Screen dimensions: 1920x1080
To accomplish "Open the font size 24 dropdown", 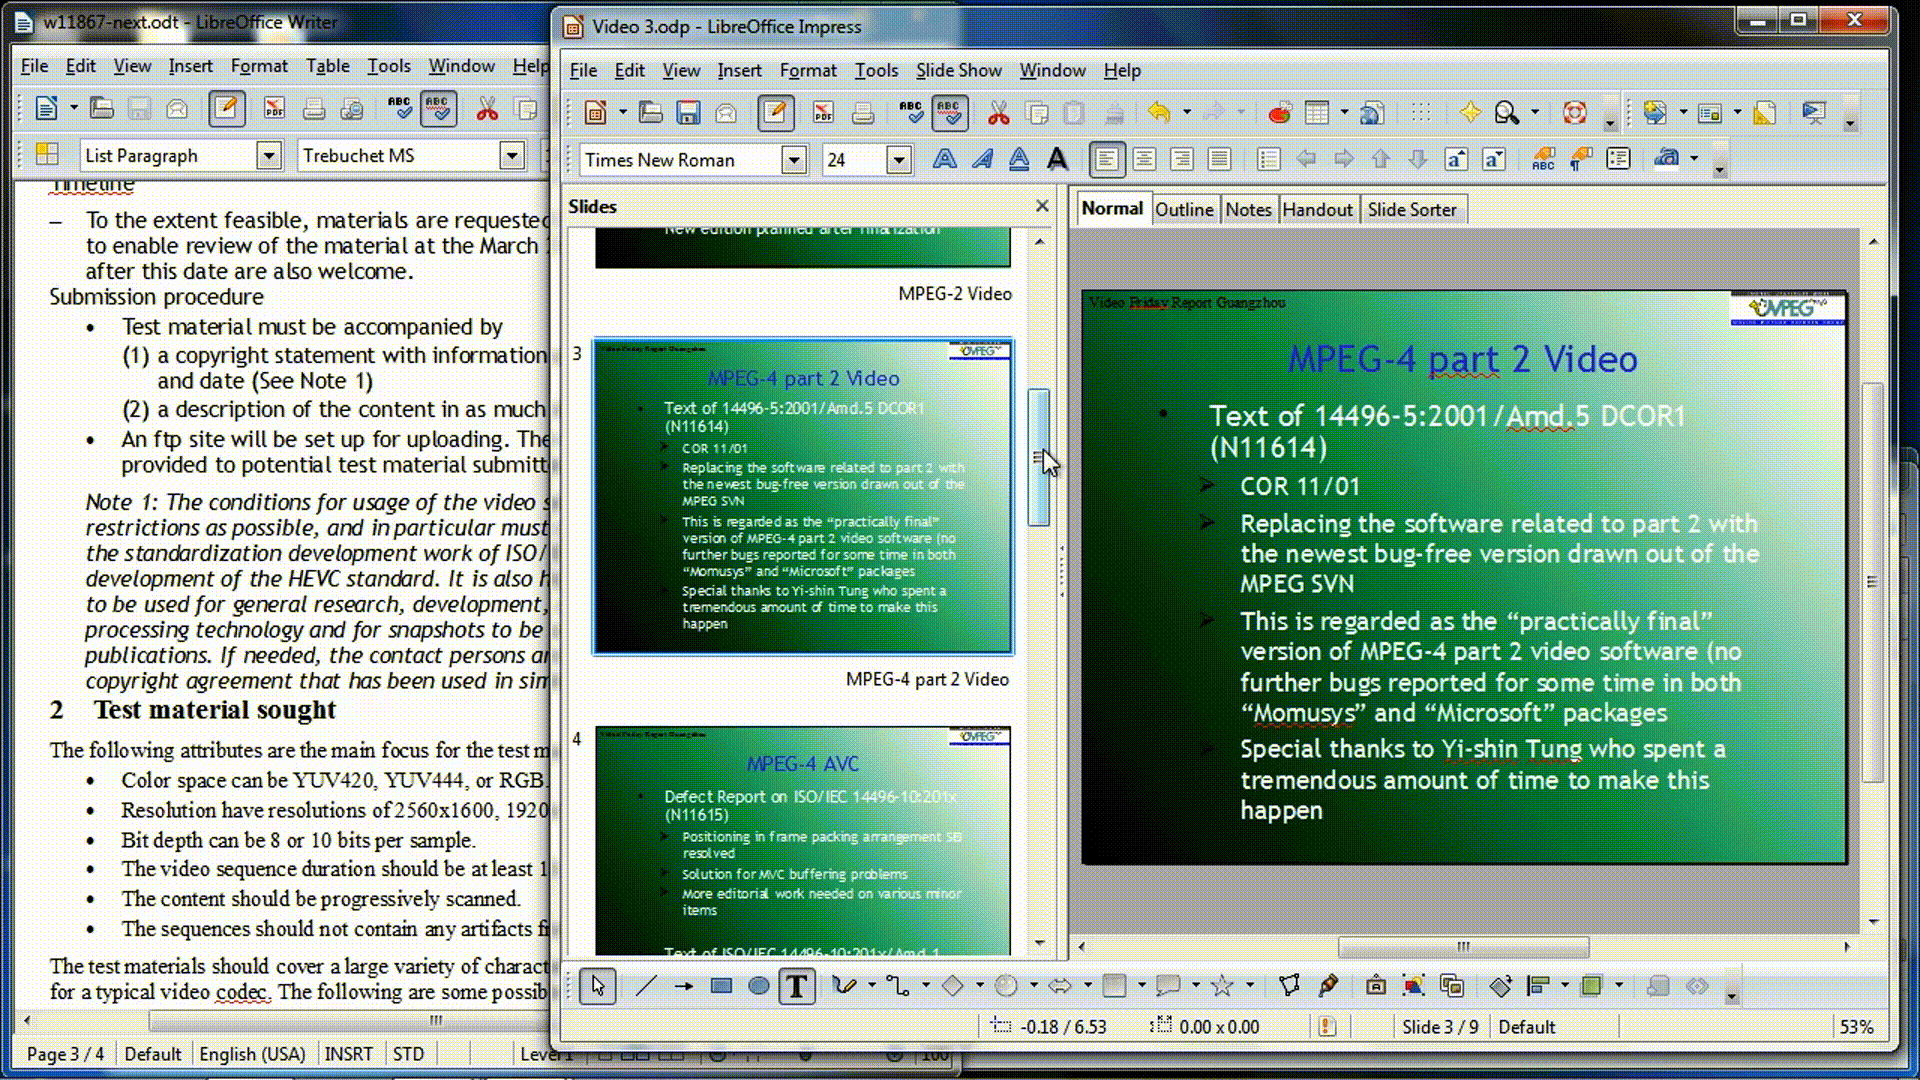I will coord(898,160).
